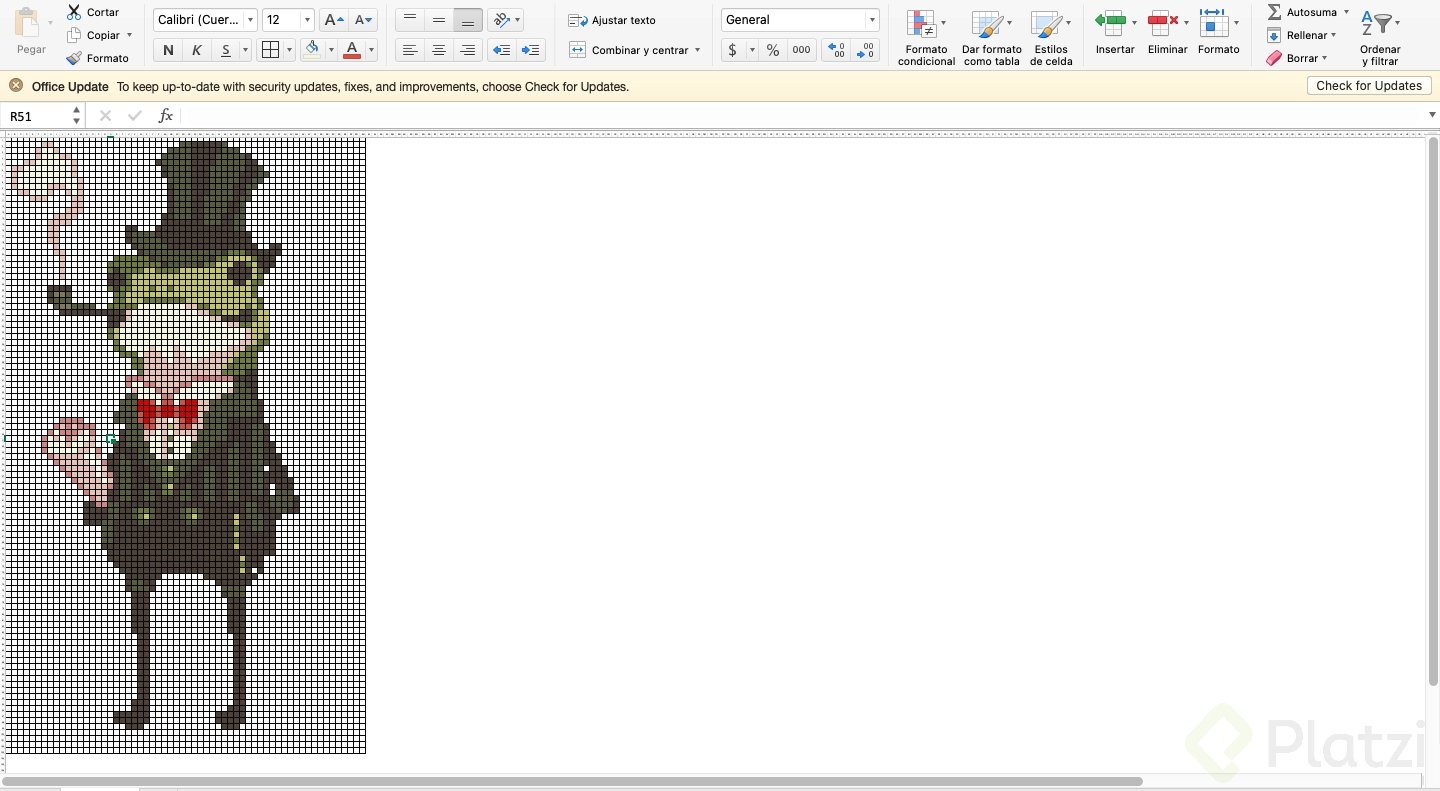Toggle italic with the K button

coord(196,50)
